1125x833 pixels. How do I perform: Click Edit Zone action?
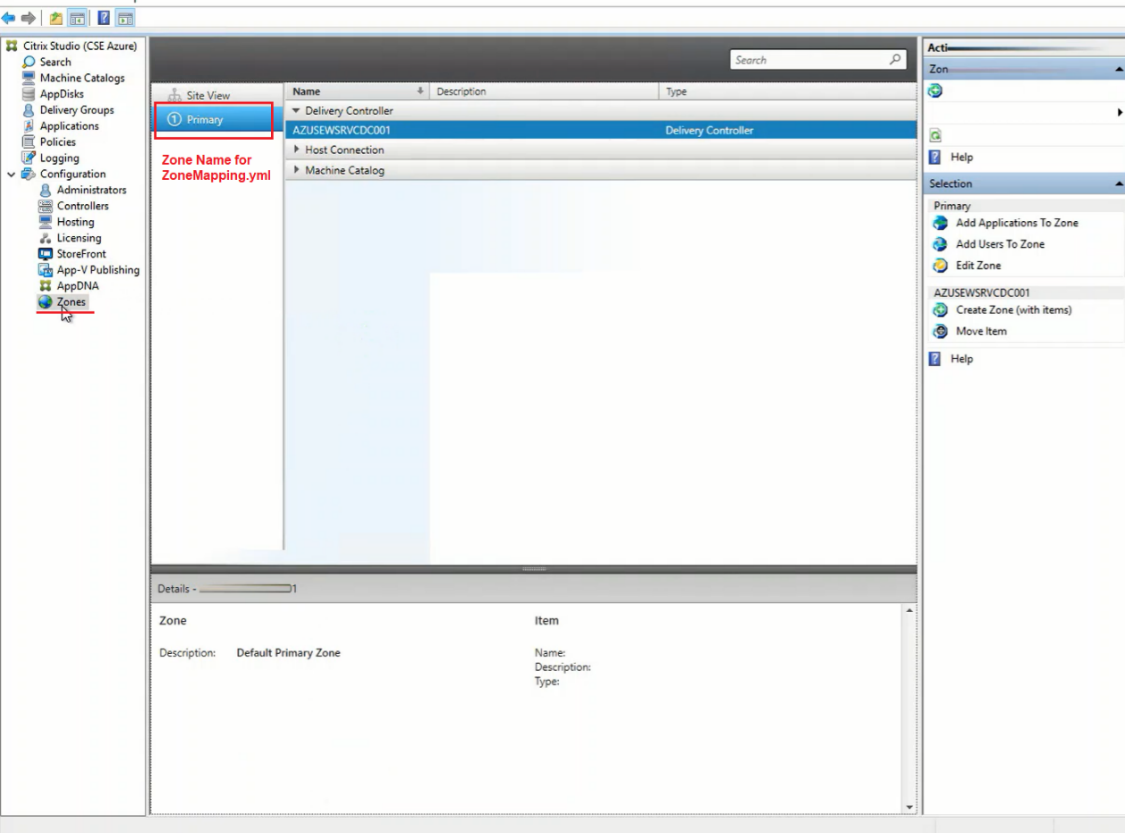coord(978,265)
